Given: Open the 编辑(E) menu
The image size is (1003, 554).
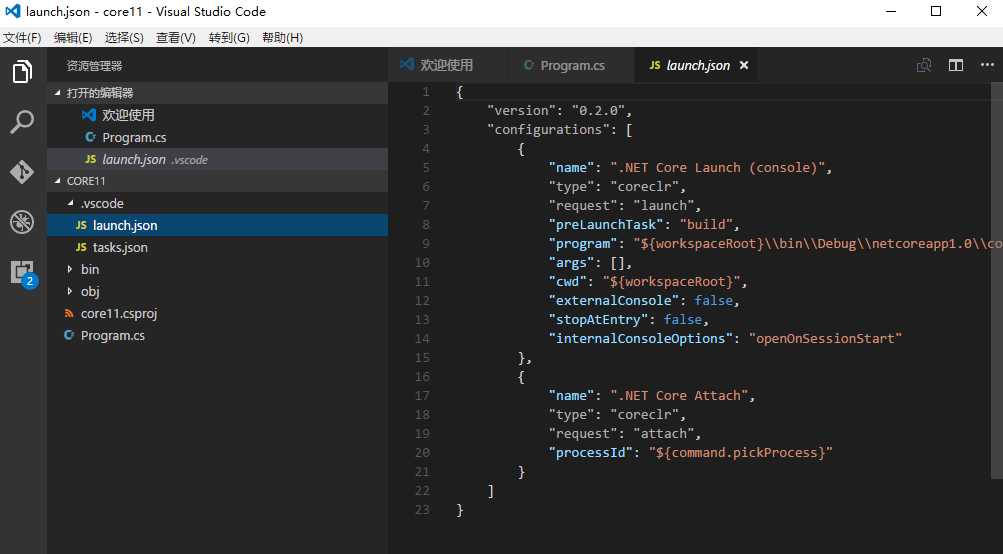Looking at the screenshot, I should point(73,38).
